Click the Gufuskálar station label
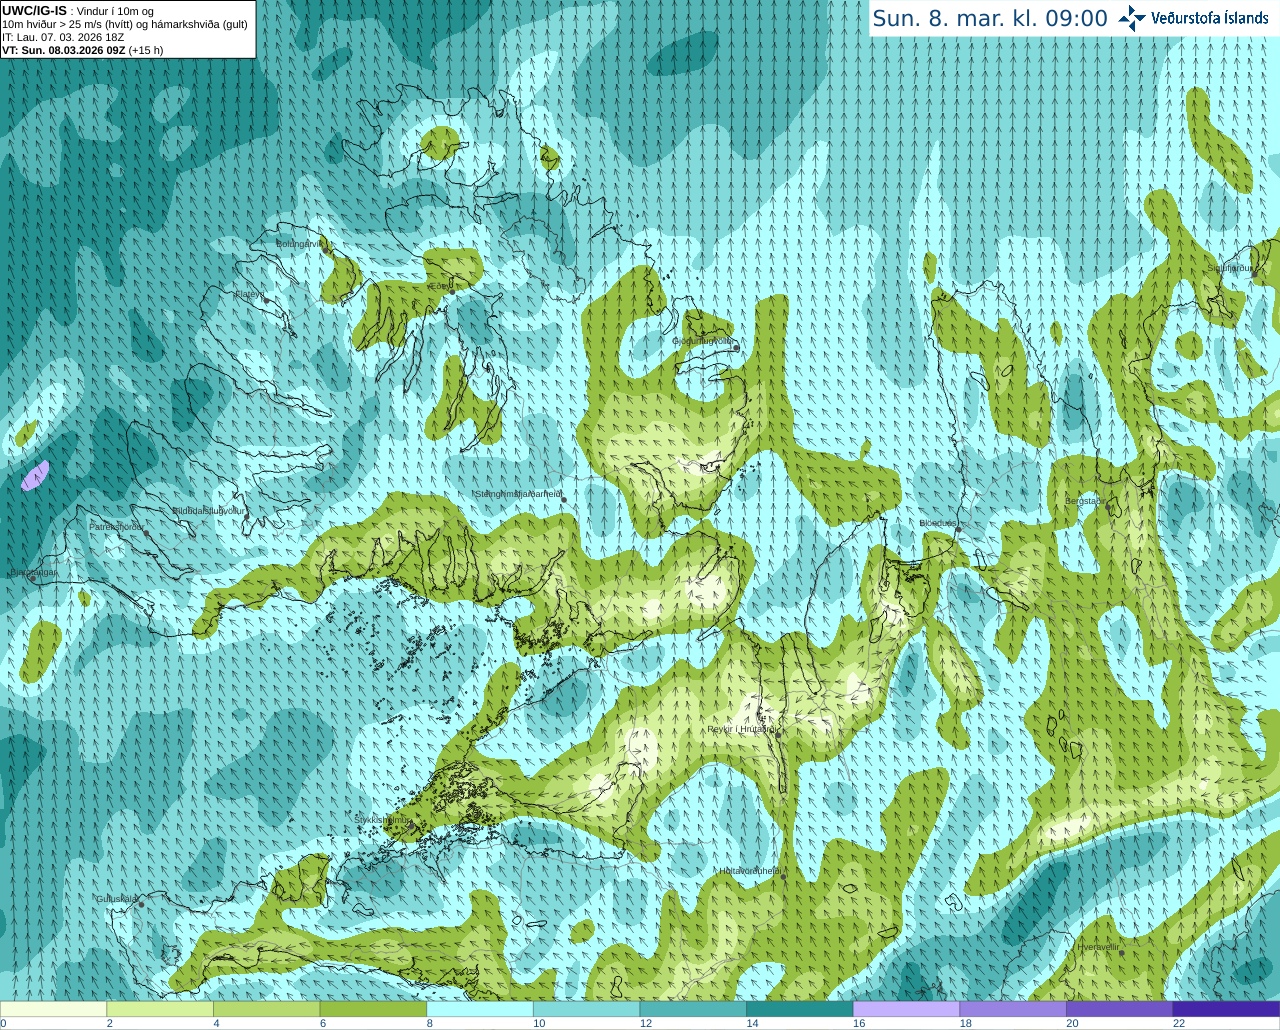1280x1030 pixels. click(116, 899)
